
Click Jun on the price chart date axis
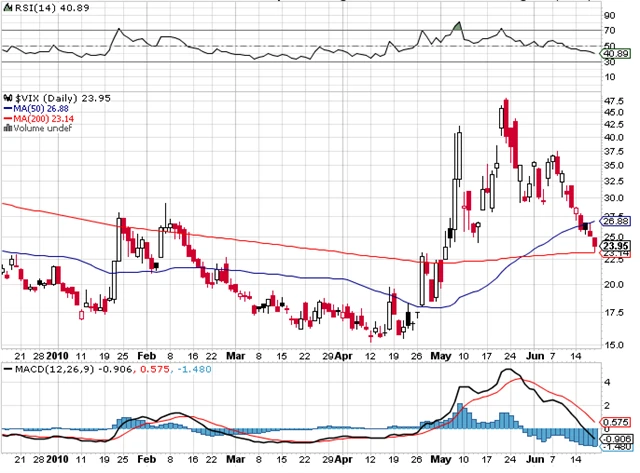tap(535, 356)
